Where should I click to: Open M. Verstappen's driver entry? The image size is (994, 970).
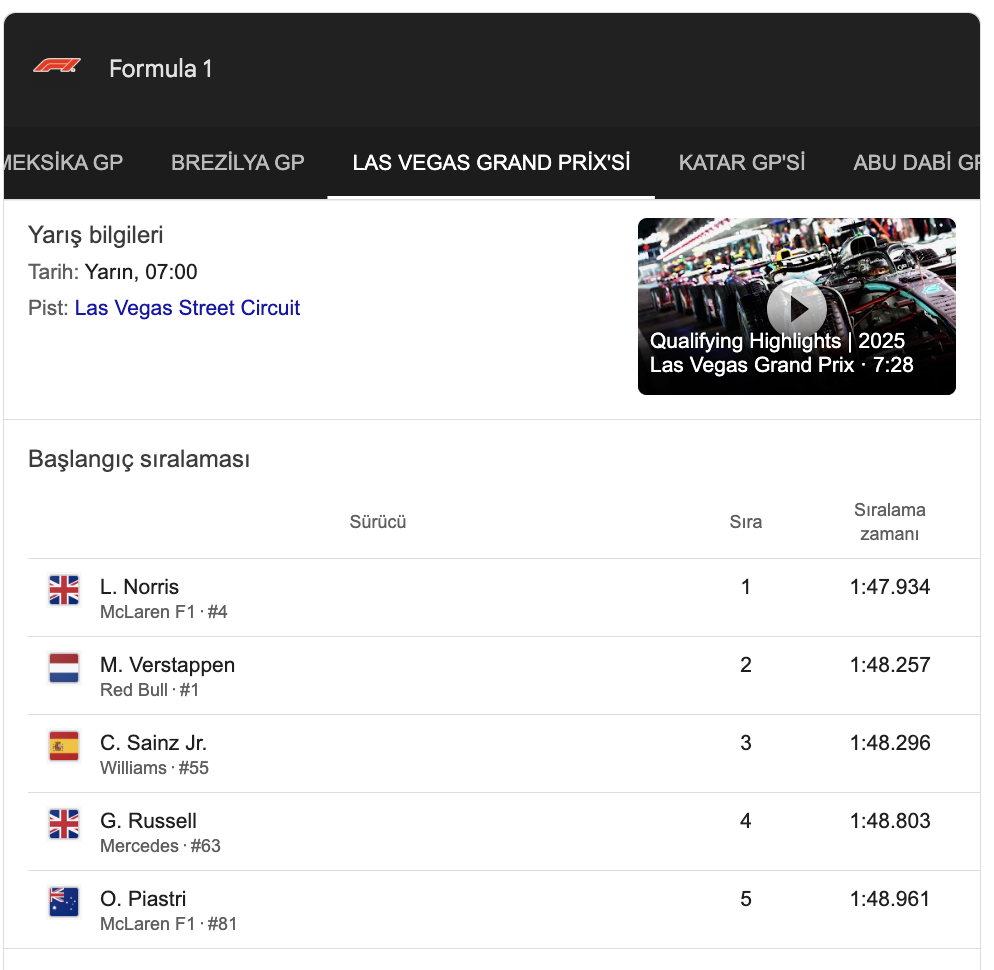[x=167, y=665]
